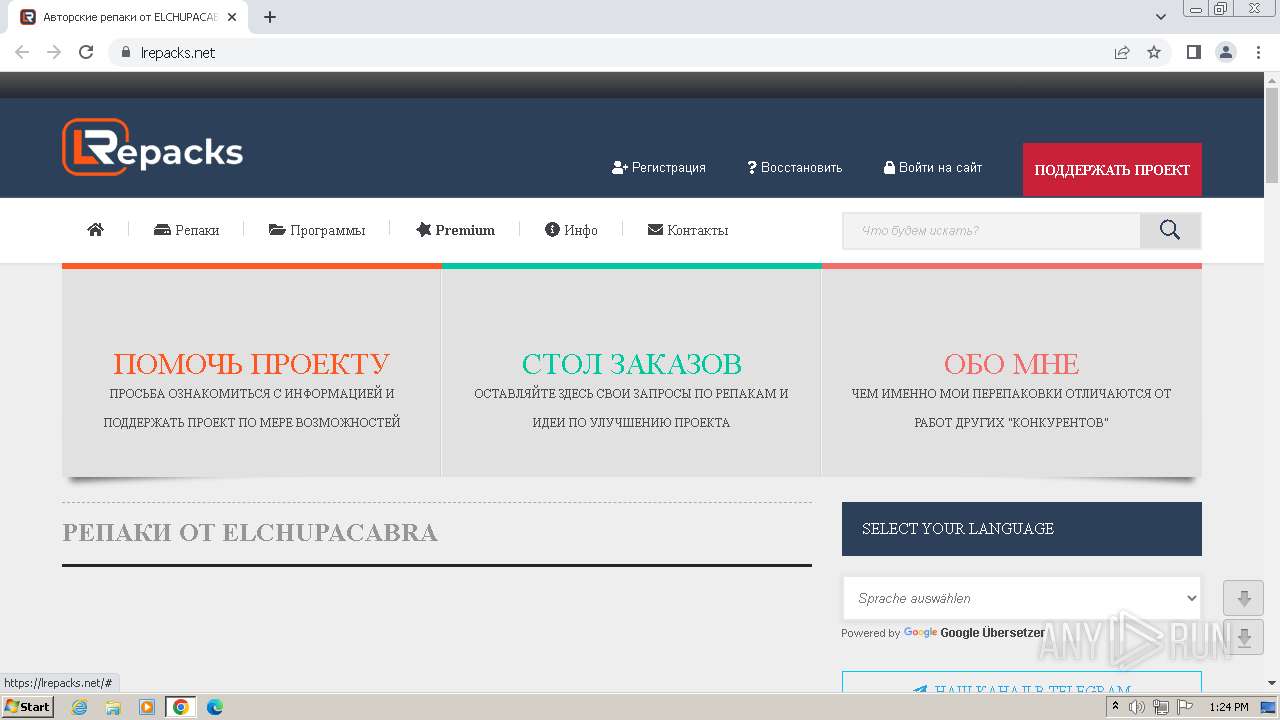Click the ПОДДЕРЖАТЬ ПРОЕКТ button
The height and width of the screenshot is (720, 1280).
1112,170
